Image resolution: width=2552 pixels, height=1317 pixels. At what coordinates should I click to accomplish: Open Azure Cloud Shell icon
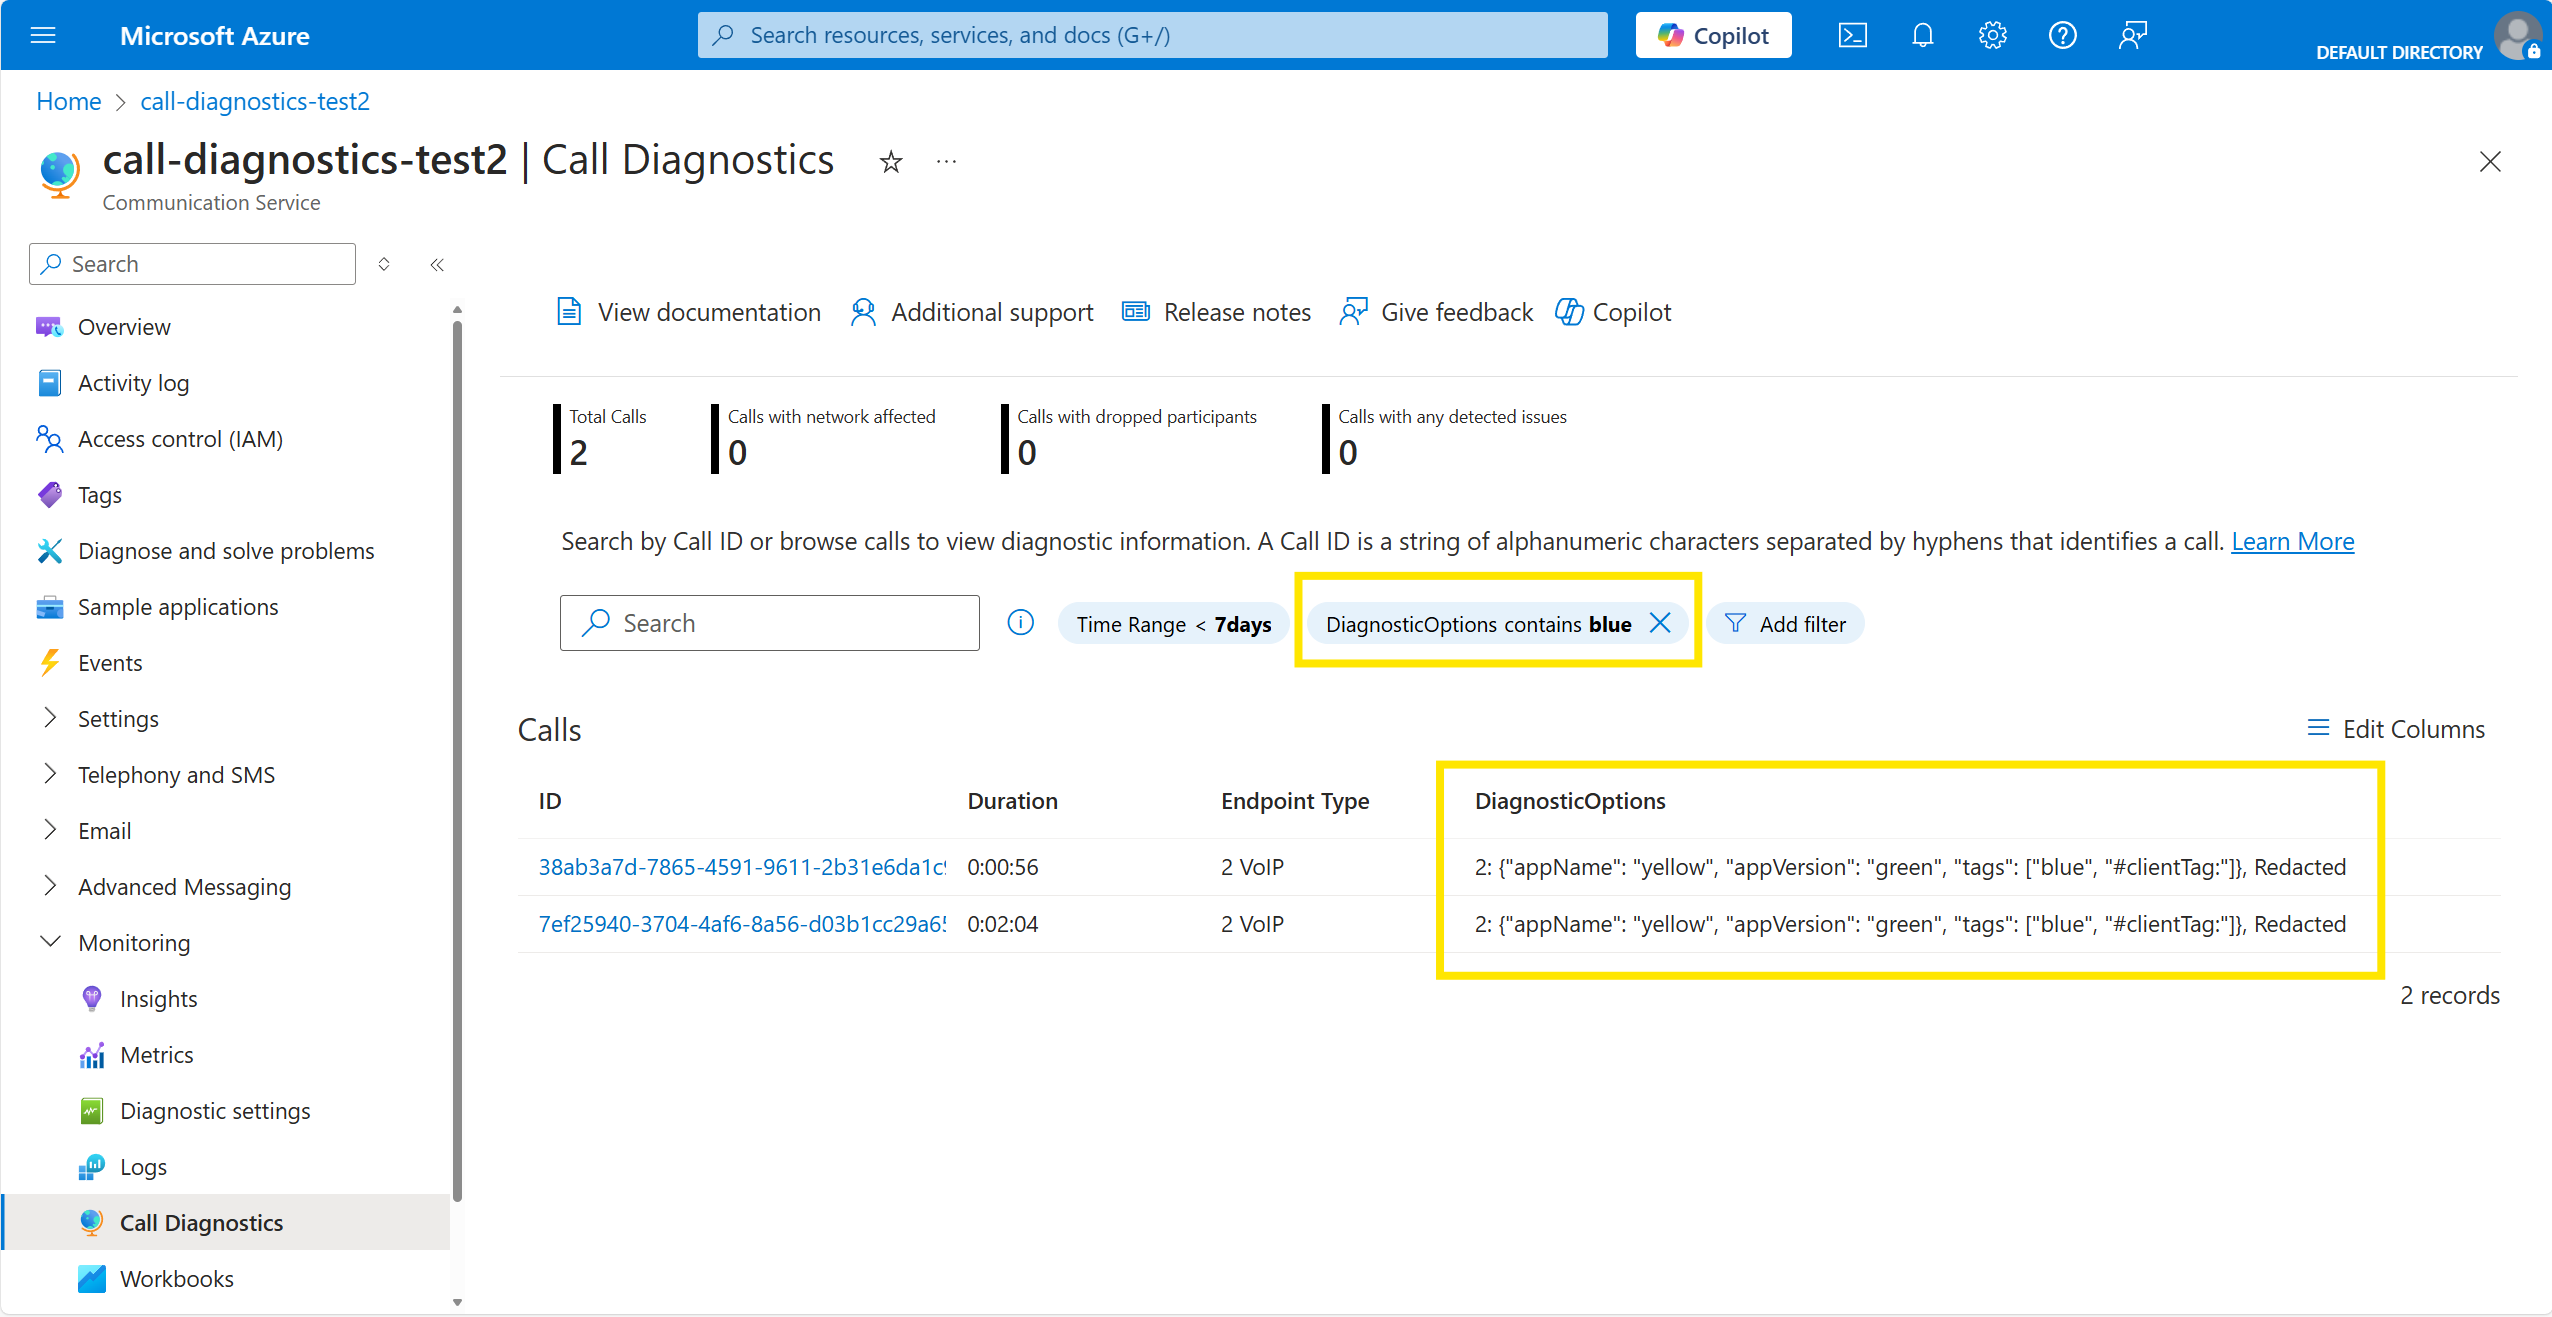[1852, 36]
